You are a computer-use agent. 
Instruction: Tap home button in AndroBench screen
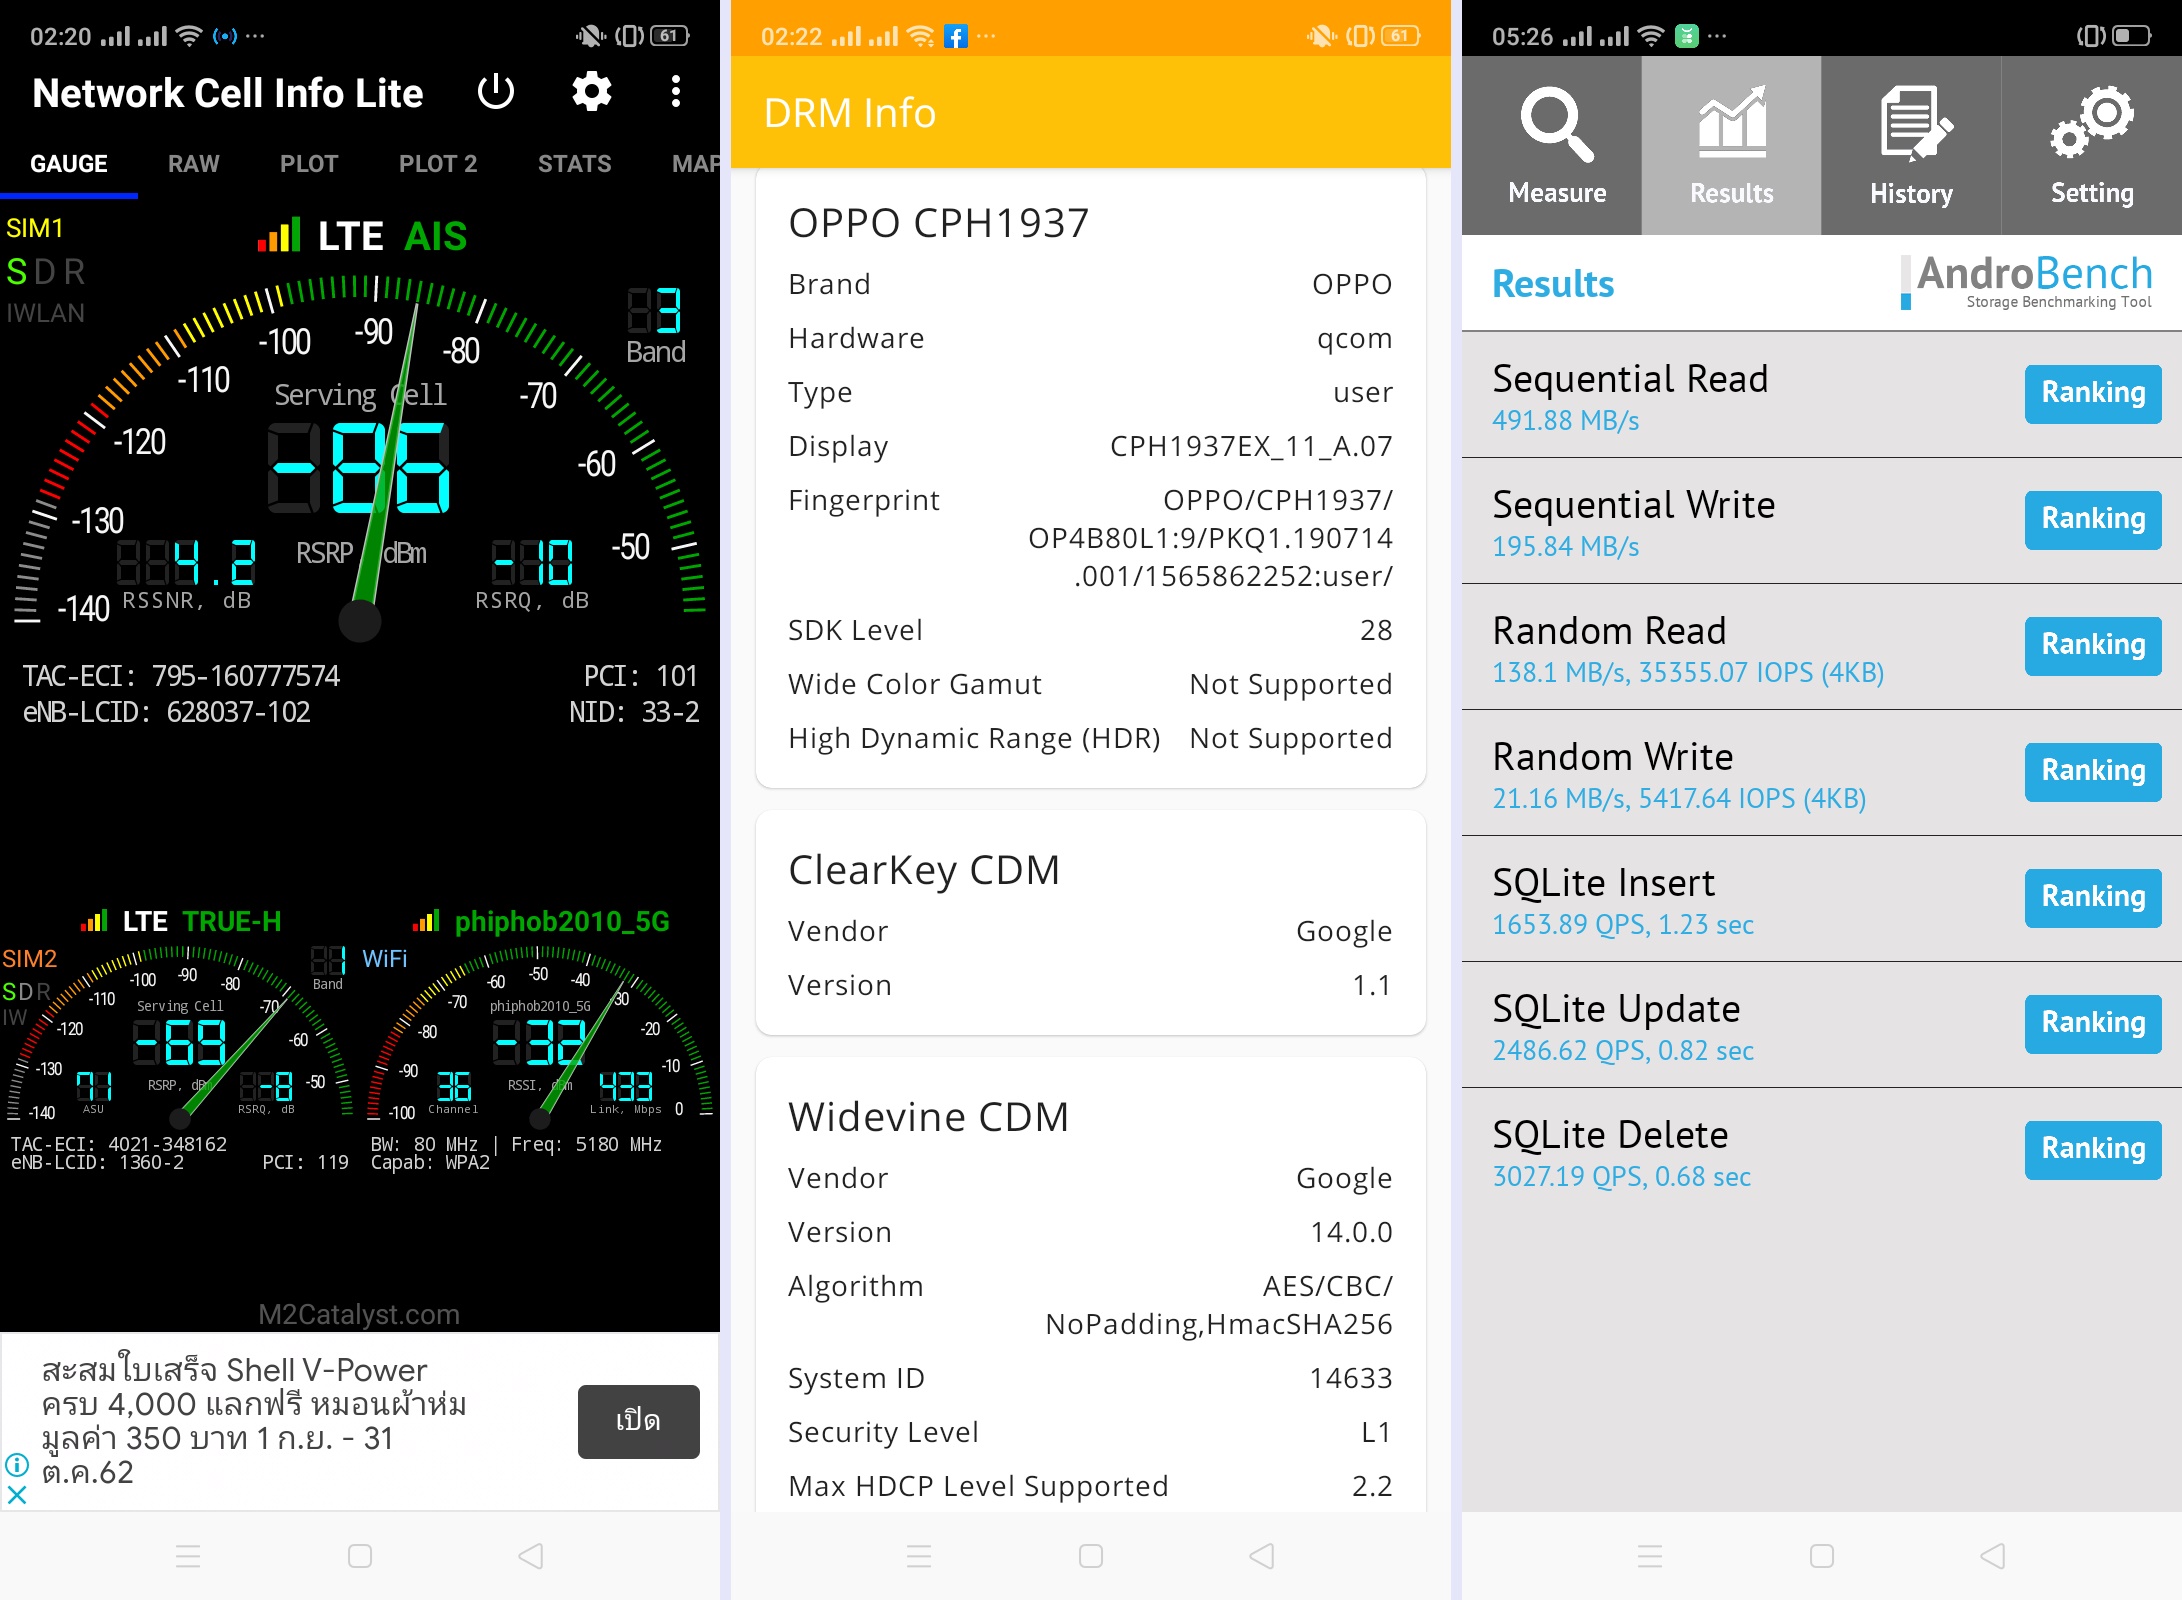(x=1822, y=1556)
